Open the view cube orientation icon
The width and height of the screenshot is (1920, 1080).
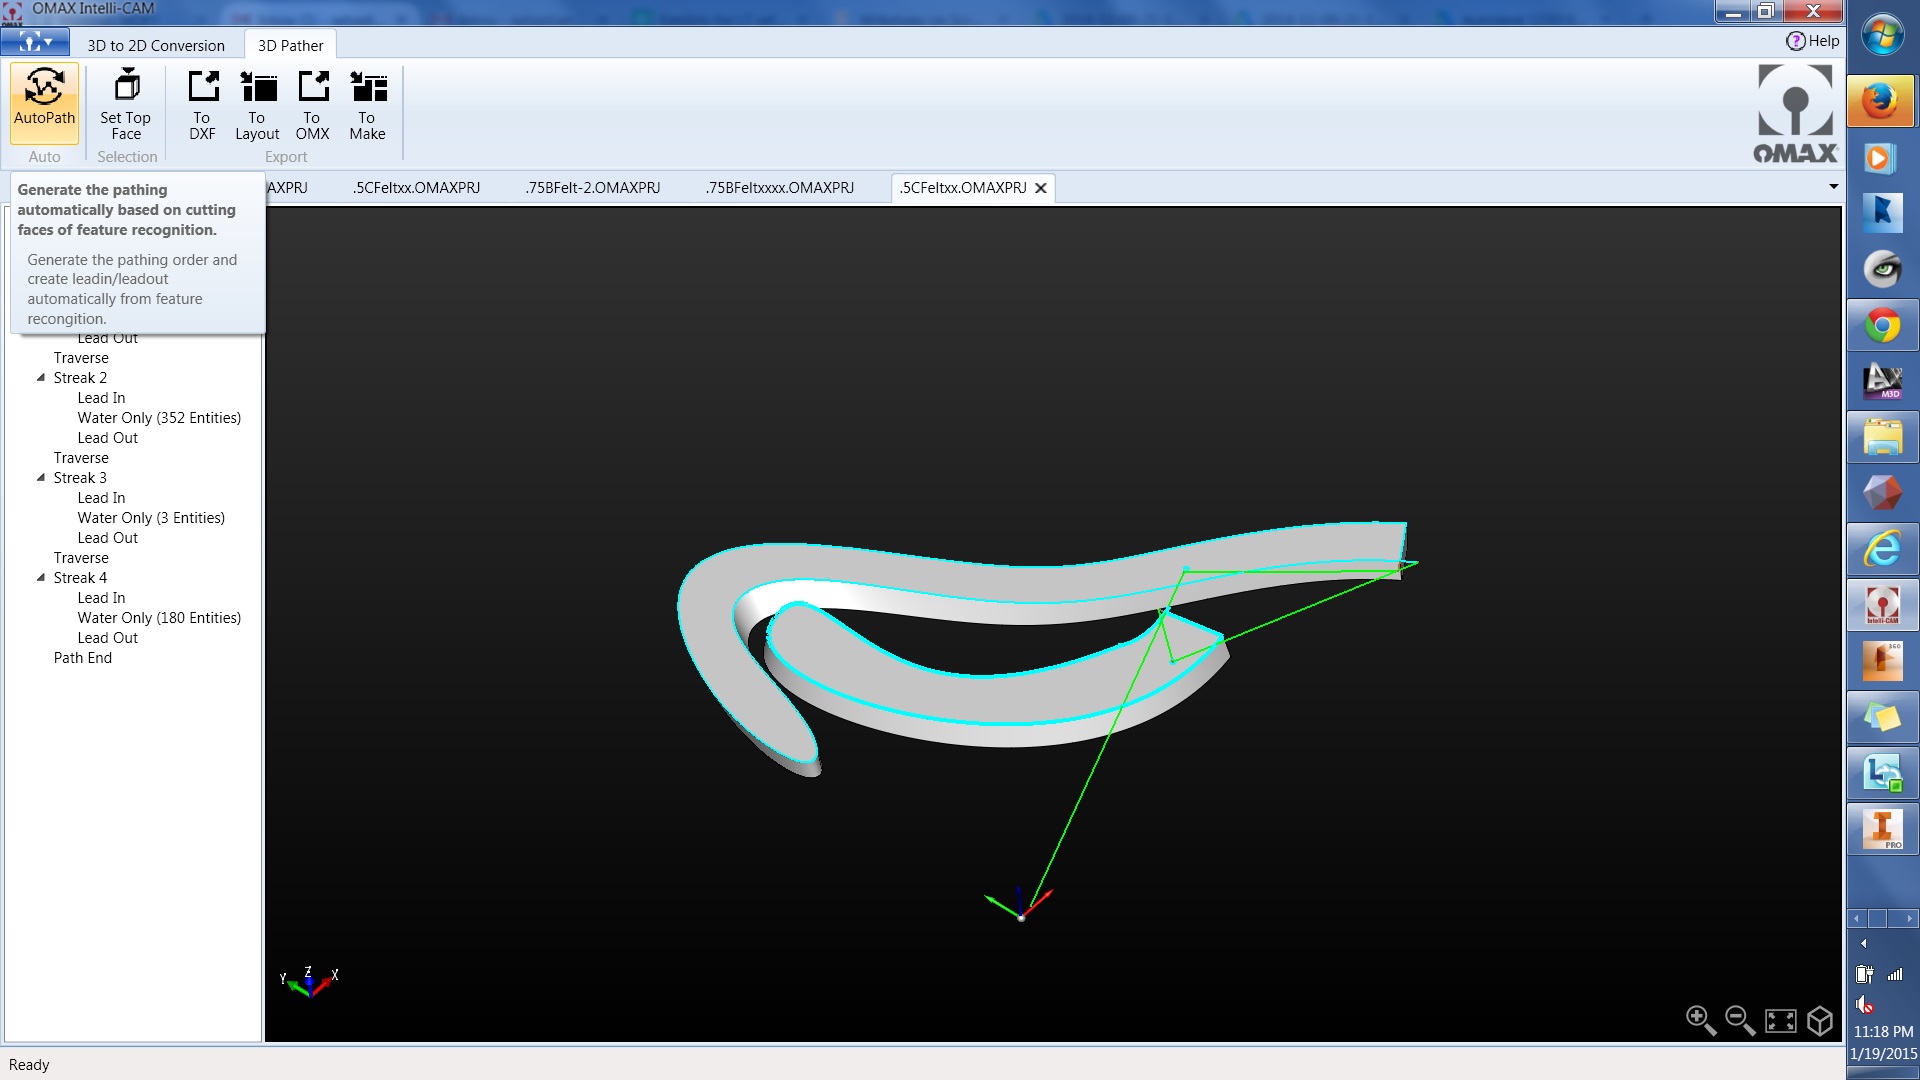click(x=1820, y=1020)
